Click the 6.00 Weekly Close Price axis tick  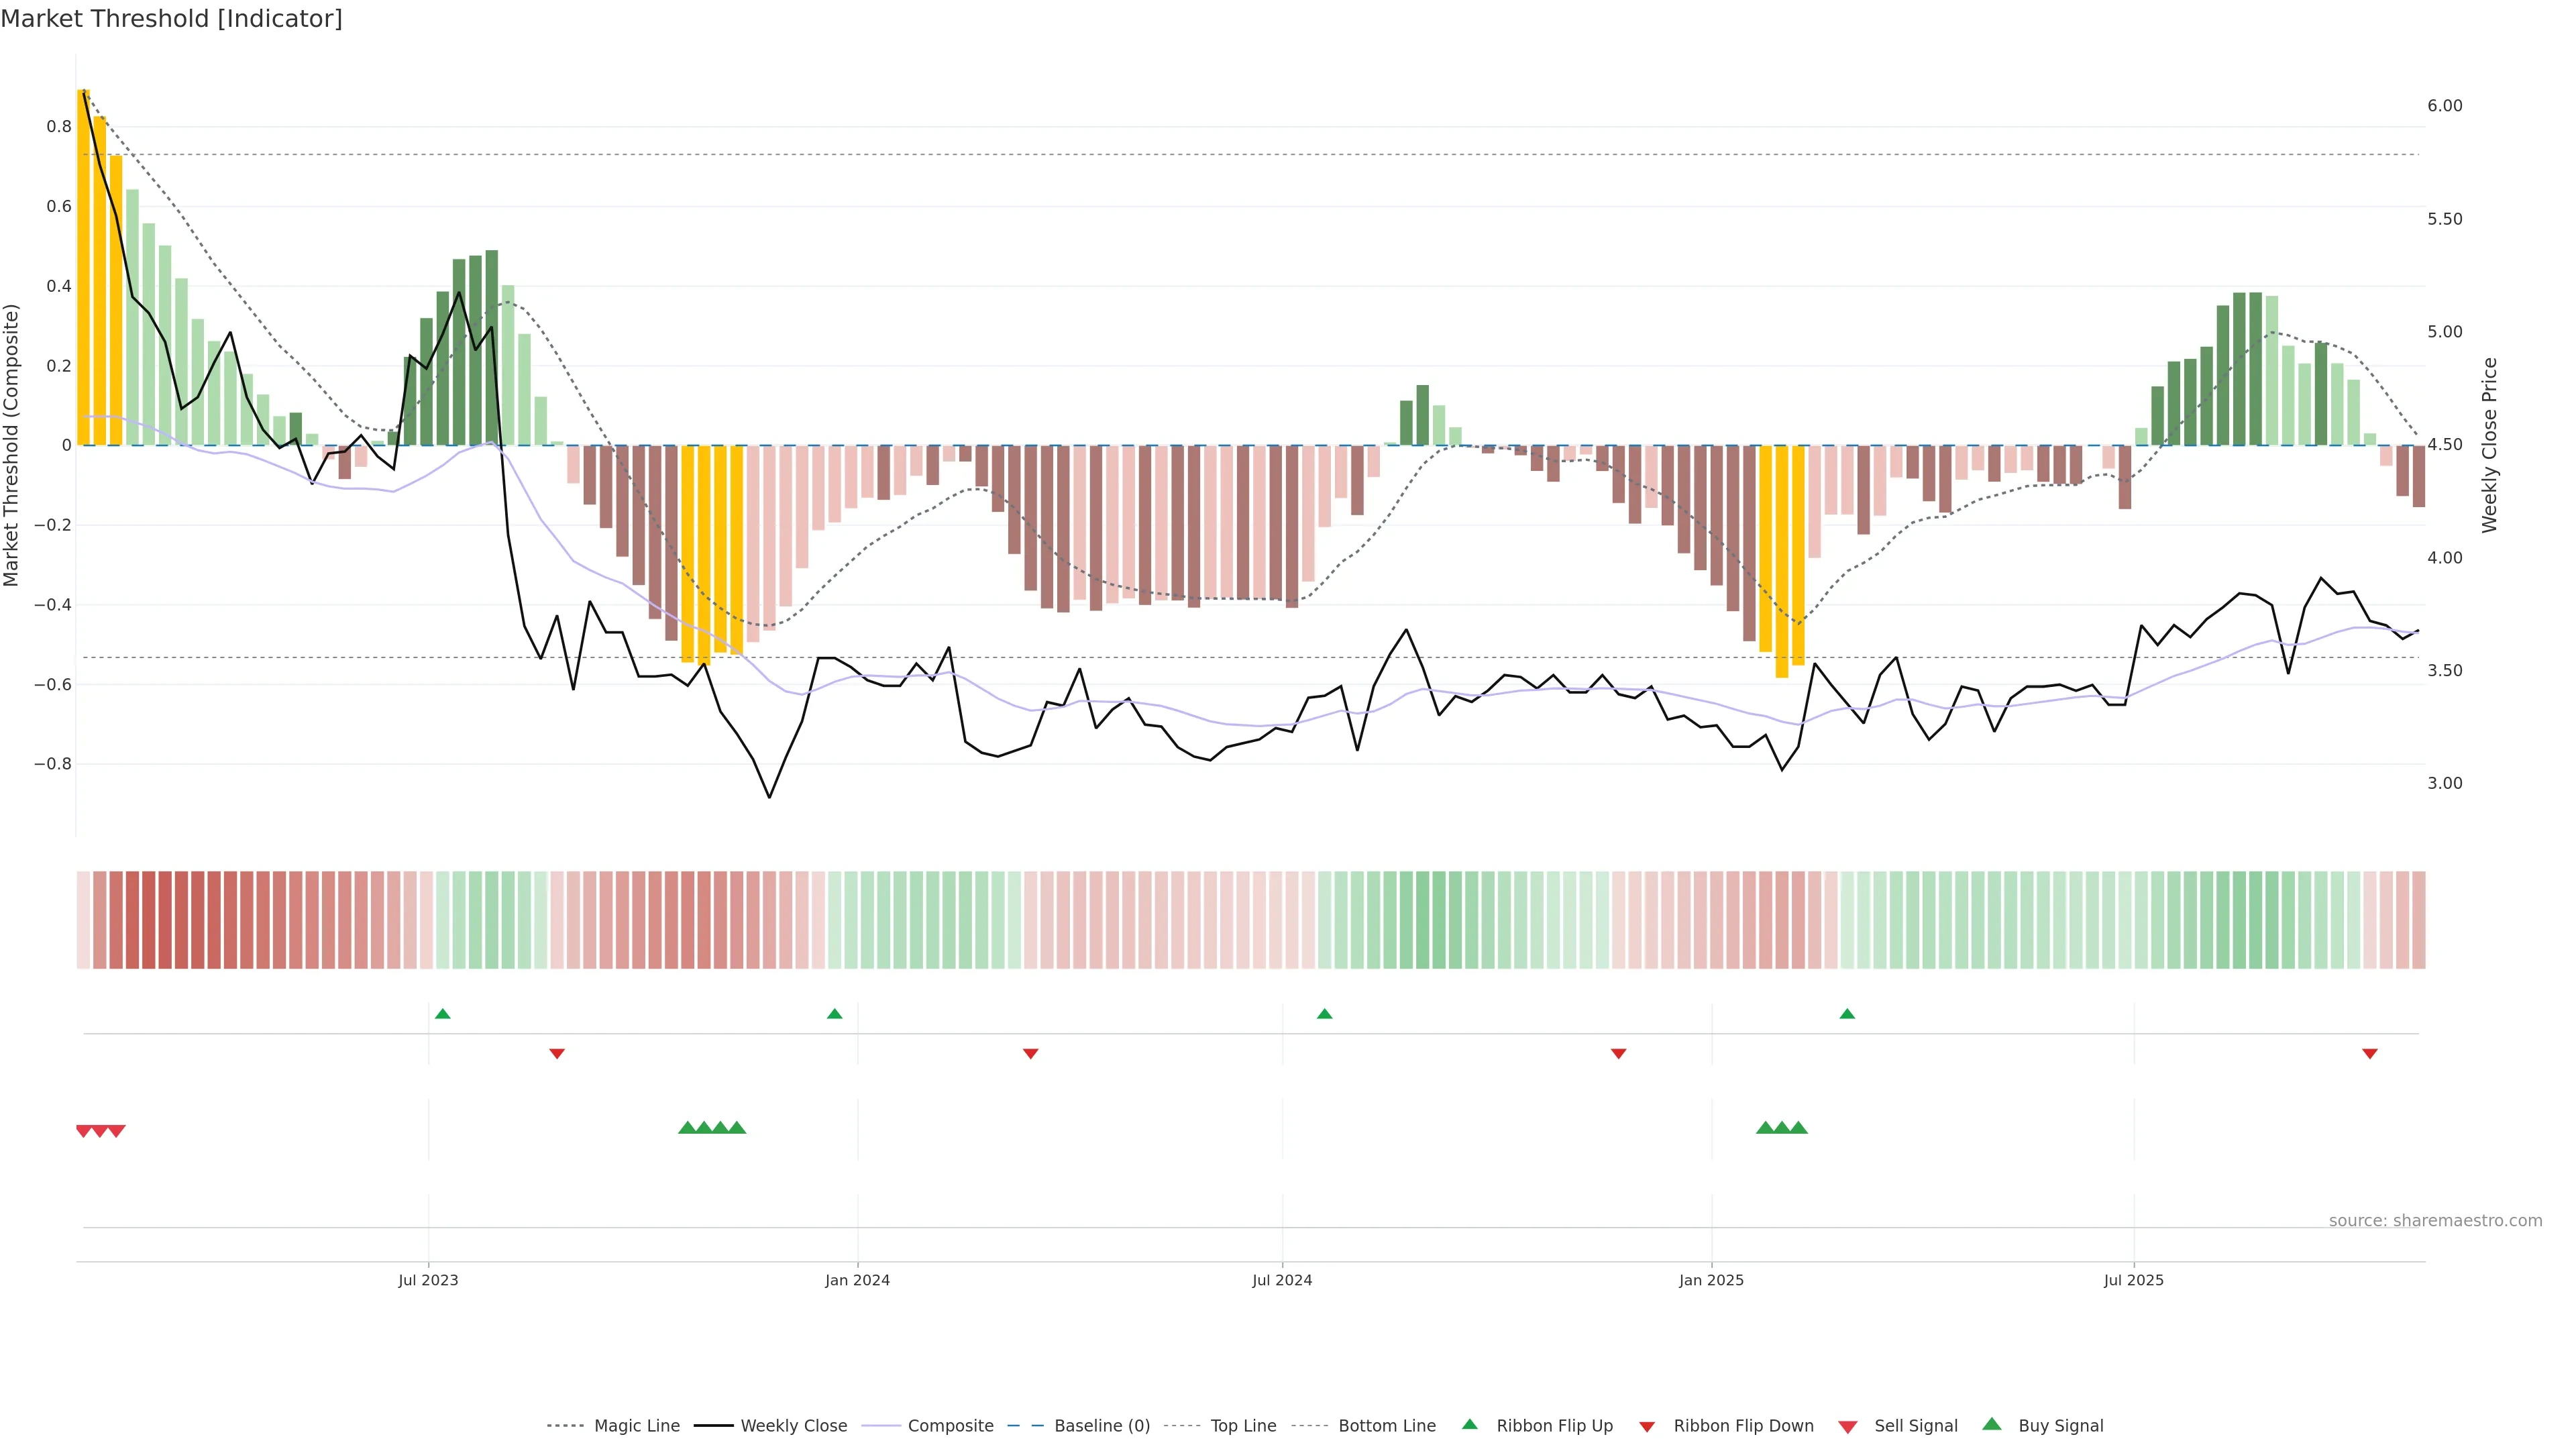[2444, 106]
